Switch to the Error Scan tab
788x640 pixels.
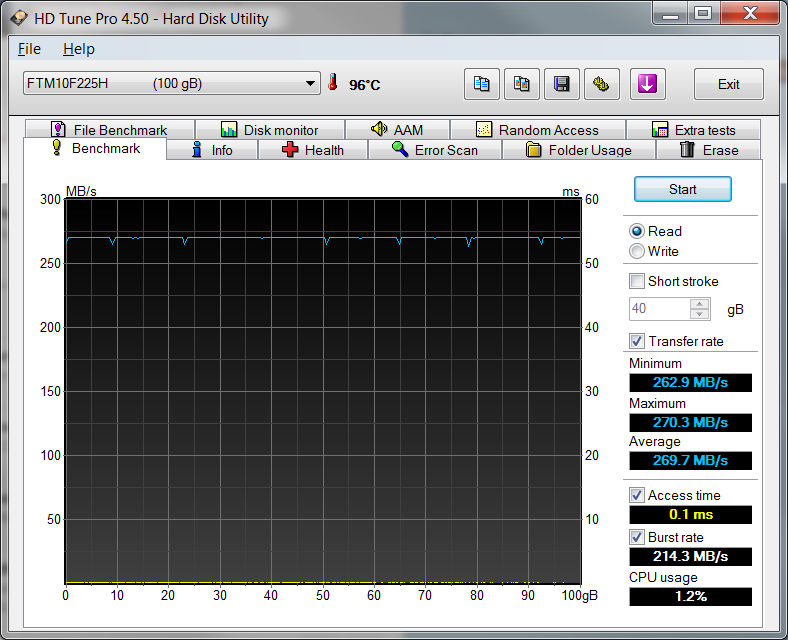point(434,150)
